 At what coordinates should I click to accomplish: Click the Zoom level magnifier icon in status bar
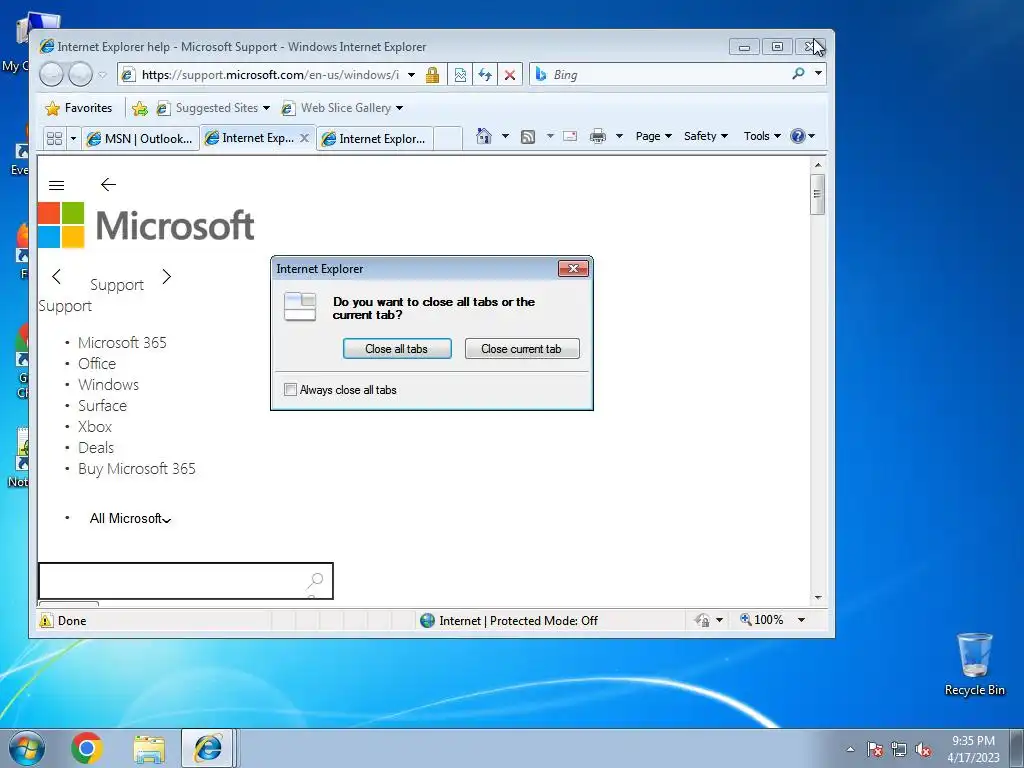[745, 619]
